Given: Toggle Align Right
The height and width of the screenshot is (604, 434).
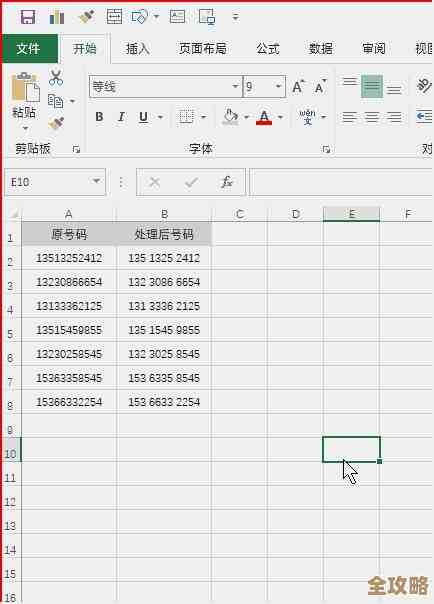Looking at the screenshot, I should coord(394,117).
